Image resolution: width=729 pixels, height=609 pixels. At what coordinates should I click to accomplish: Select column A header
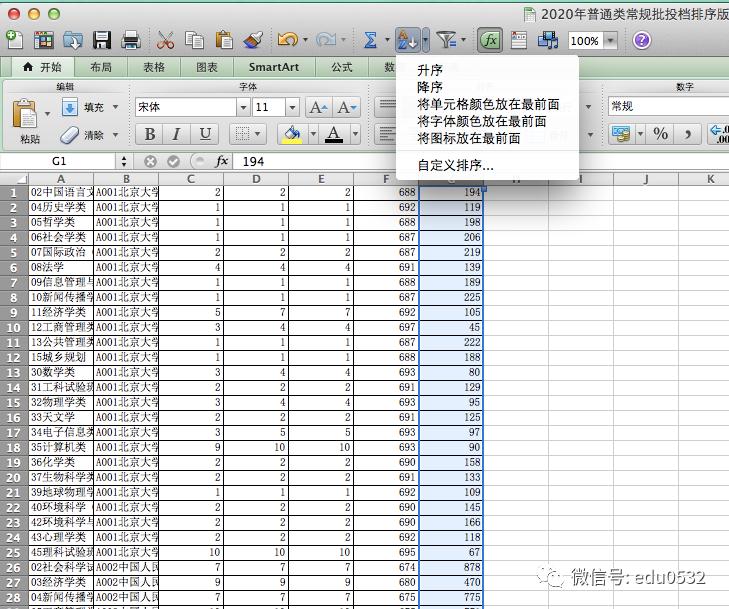61,179
